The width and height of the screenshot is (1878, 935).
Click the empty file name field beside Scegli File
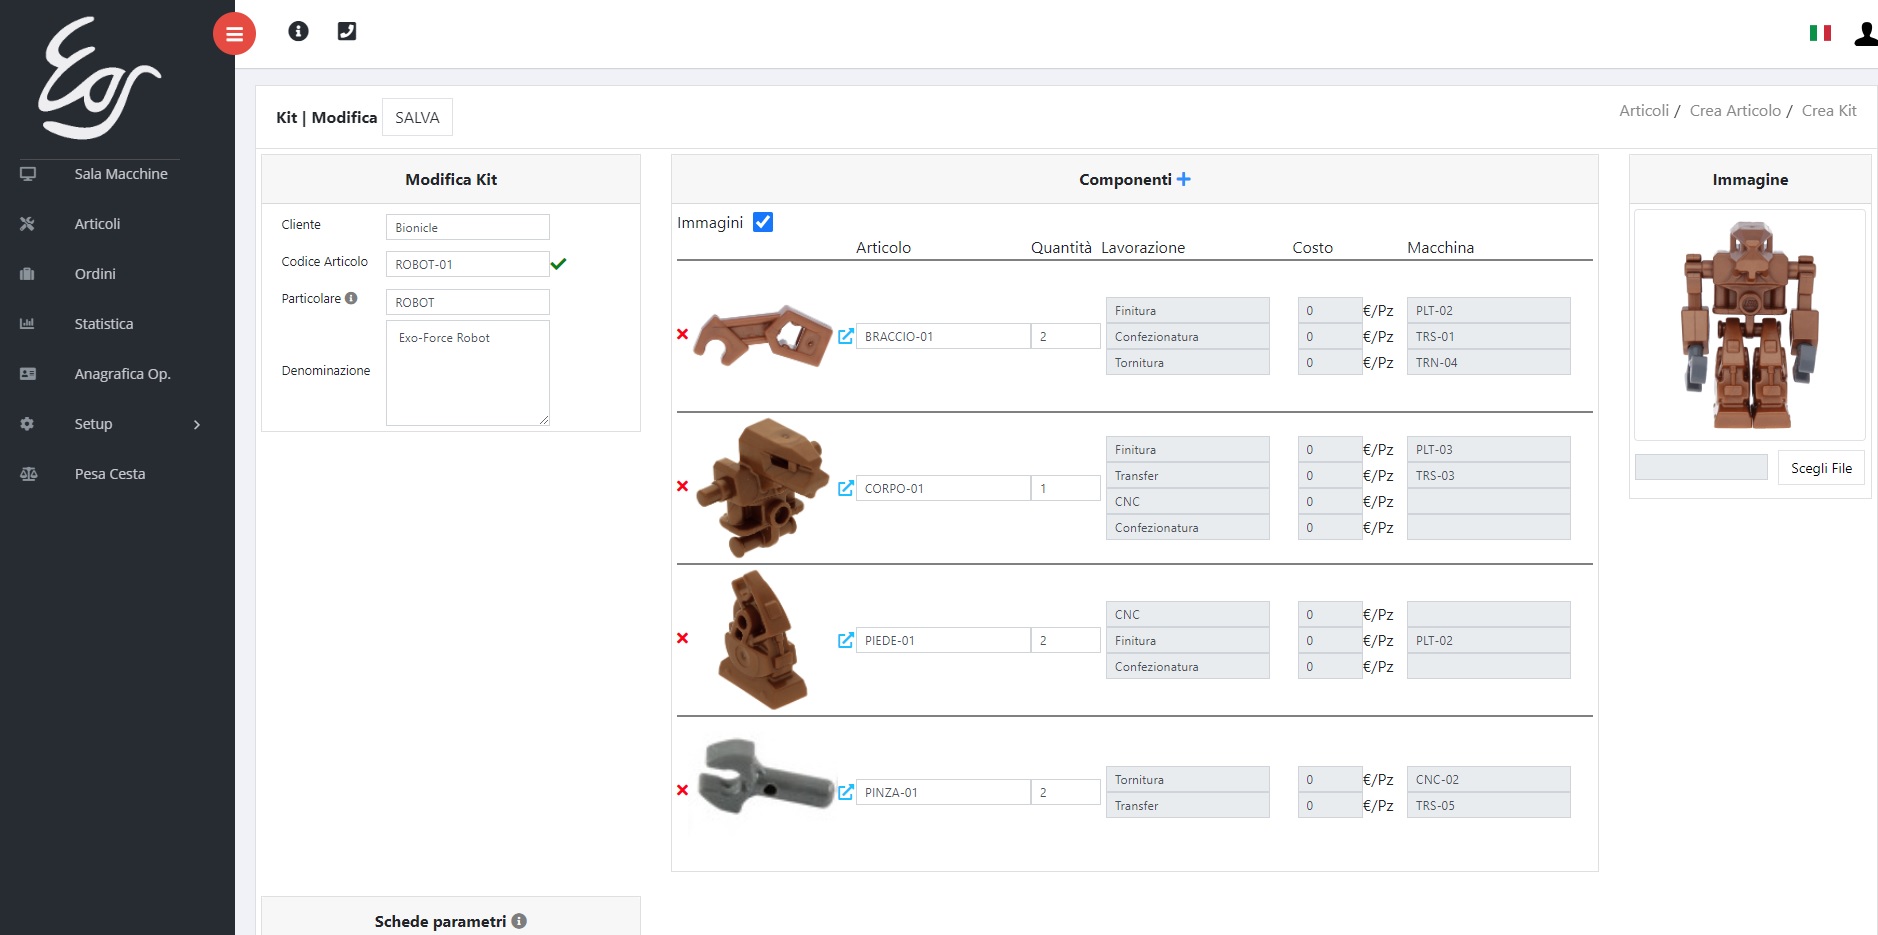pyautogui.click(x=1701, y=467)
